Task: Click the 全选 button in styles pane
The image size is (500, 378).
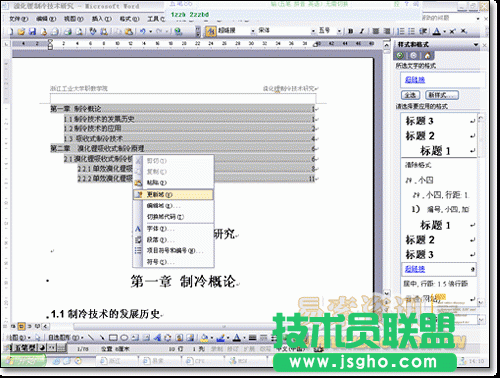Action: (410, 95)
